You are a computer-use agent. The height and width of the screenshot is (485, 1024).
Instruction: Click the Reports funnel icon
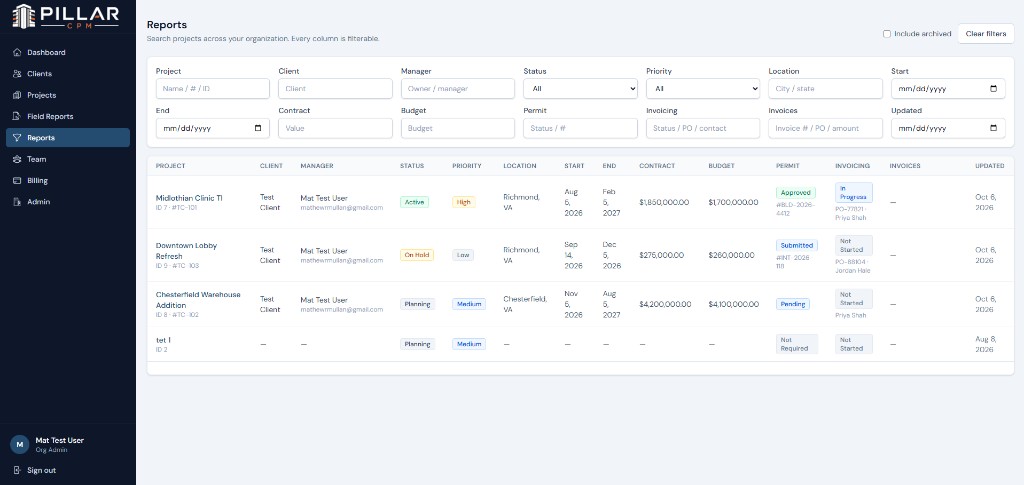[x=17, y=138]
